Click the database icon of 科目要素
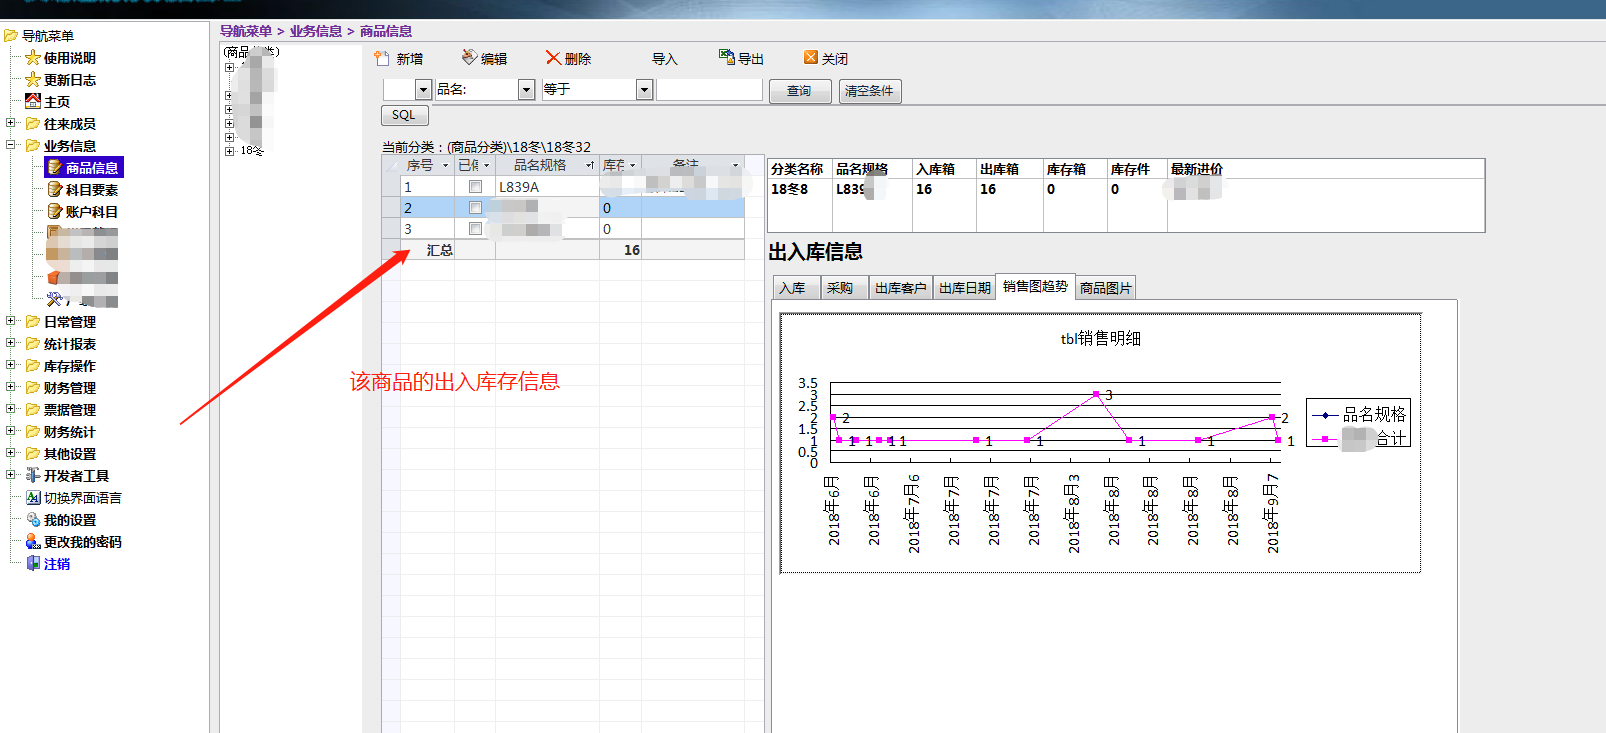 [x=55, y=189]
